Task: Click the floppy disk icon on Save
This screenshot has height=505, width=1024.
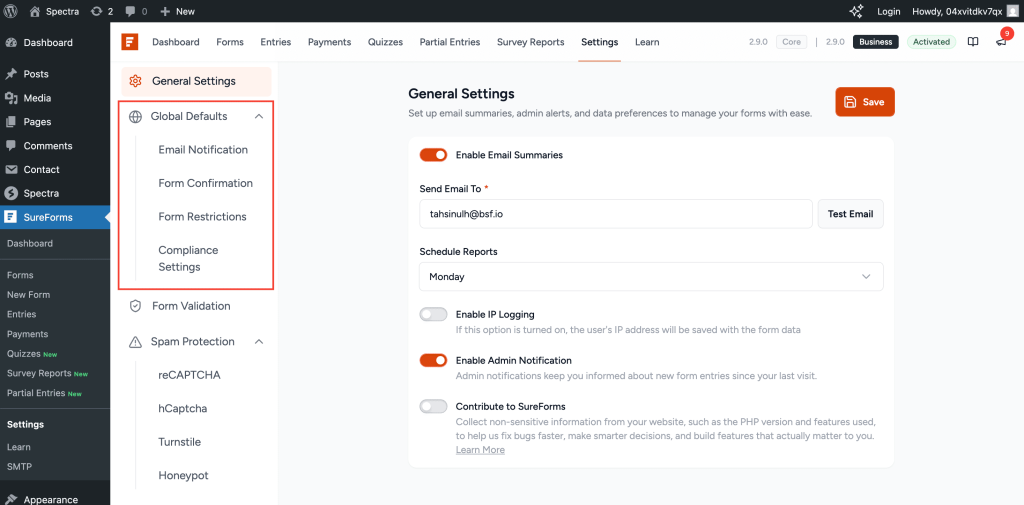Action: point(850,102)
